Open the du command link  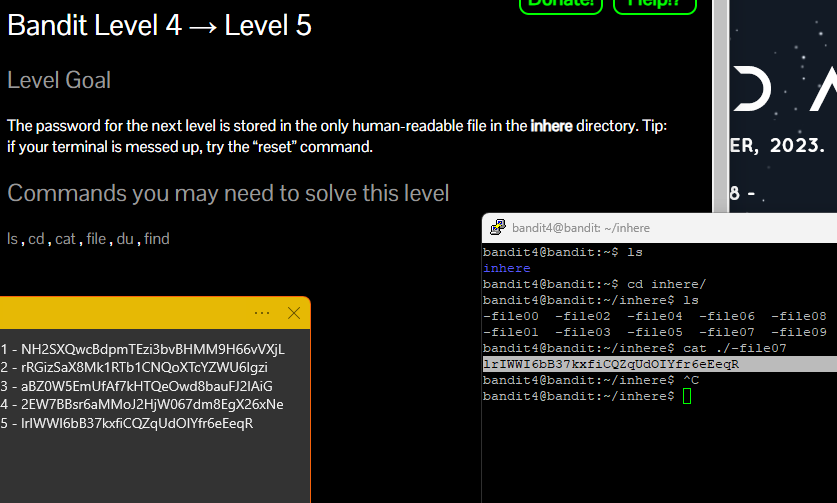click(125, 239)
